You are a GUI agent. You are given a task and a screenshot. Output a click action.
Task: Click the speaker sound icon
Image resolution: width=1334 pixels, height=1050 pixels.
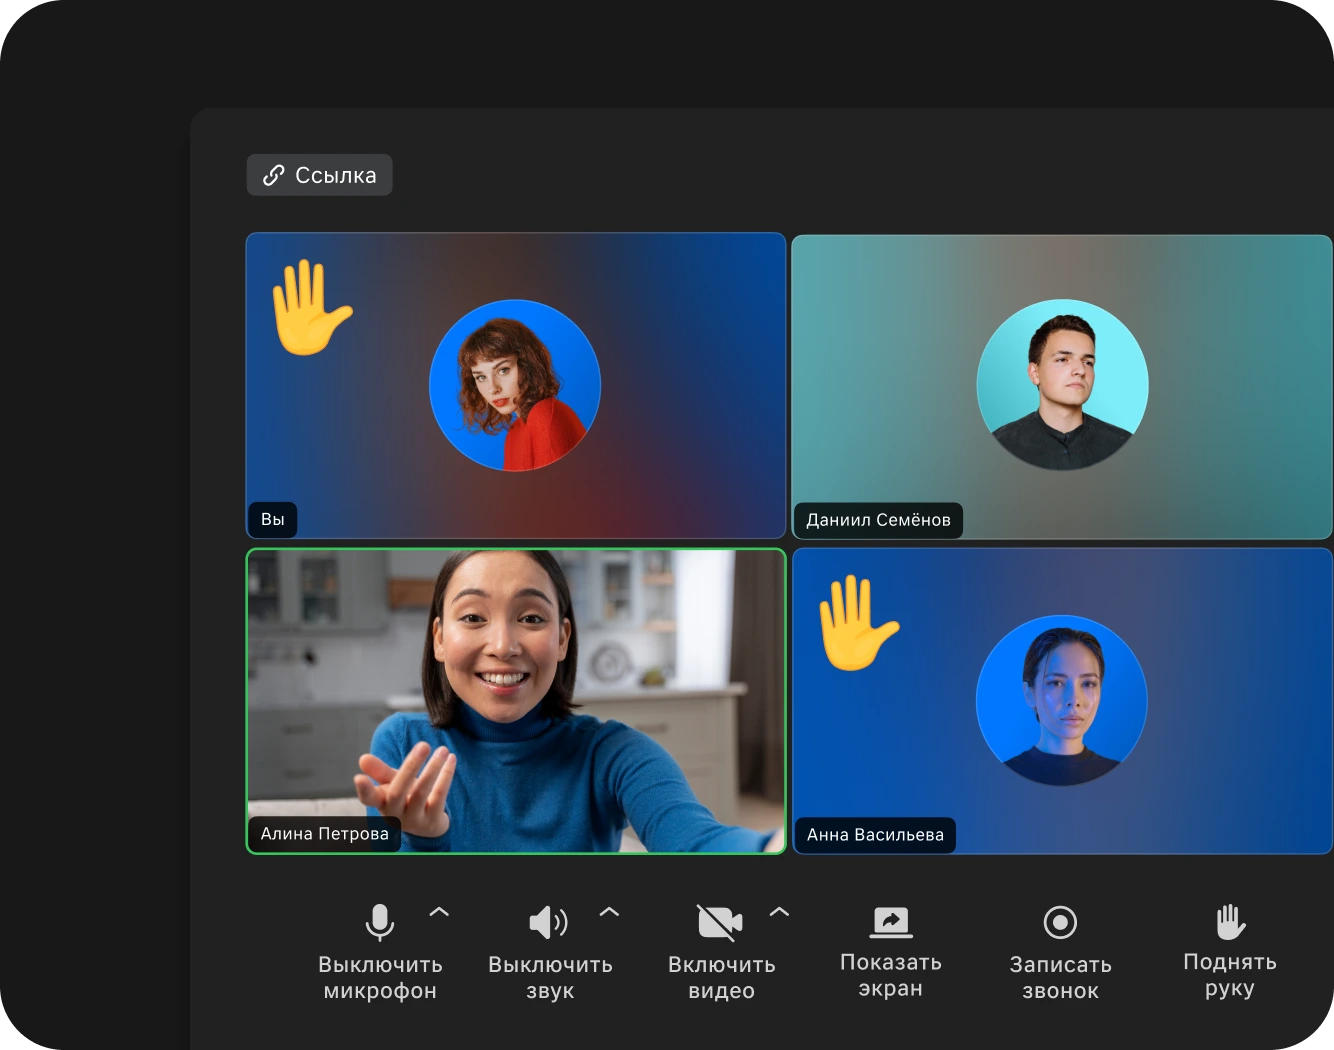click(x=548, y=922)
